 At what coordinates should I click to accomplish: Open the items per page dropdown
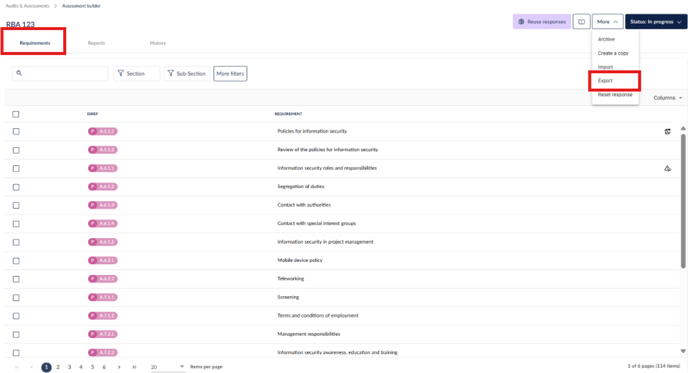tap(167, 367)
